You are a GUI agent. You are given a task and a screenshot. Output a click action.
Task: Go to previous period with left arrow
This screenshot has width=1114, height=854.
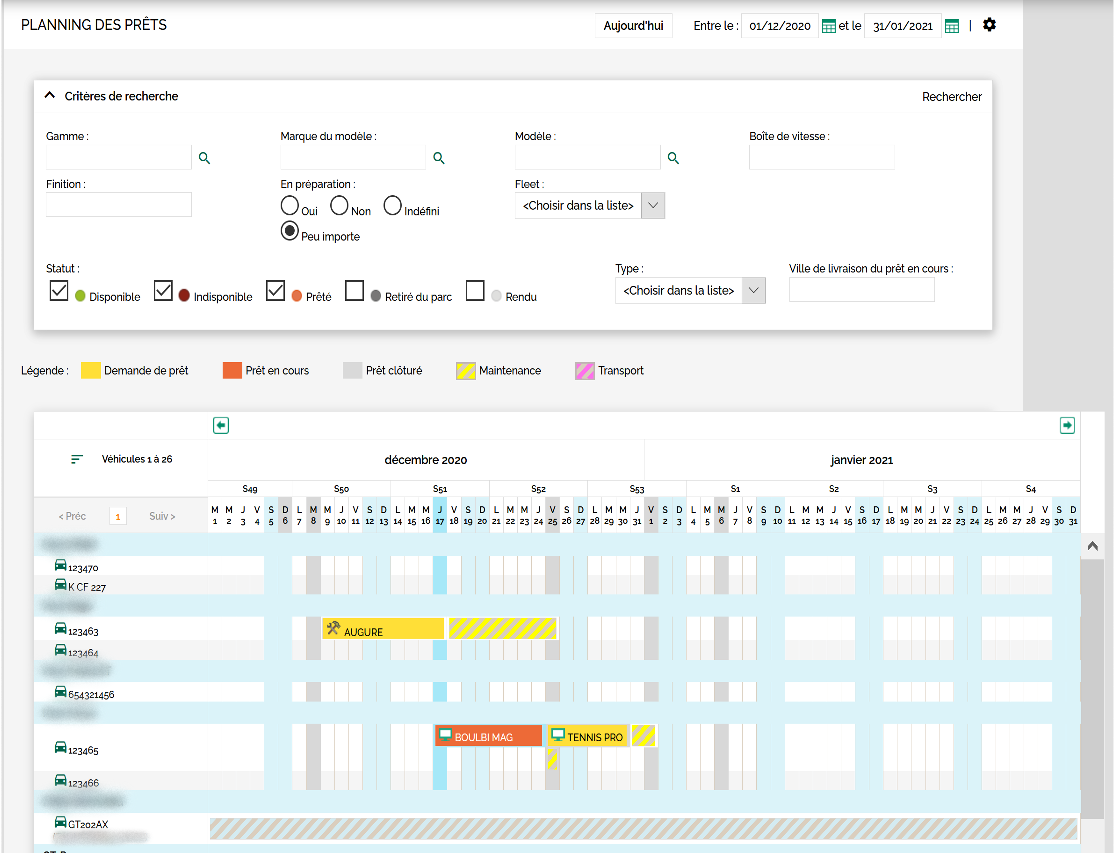coord(221,425)
